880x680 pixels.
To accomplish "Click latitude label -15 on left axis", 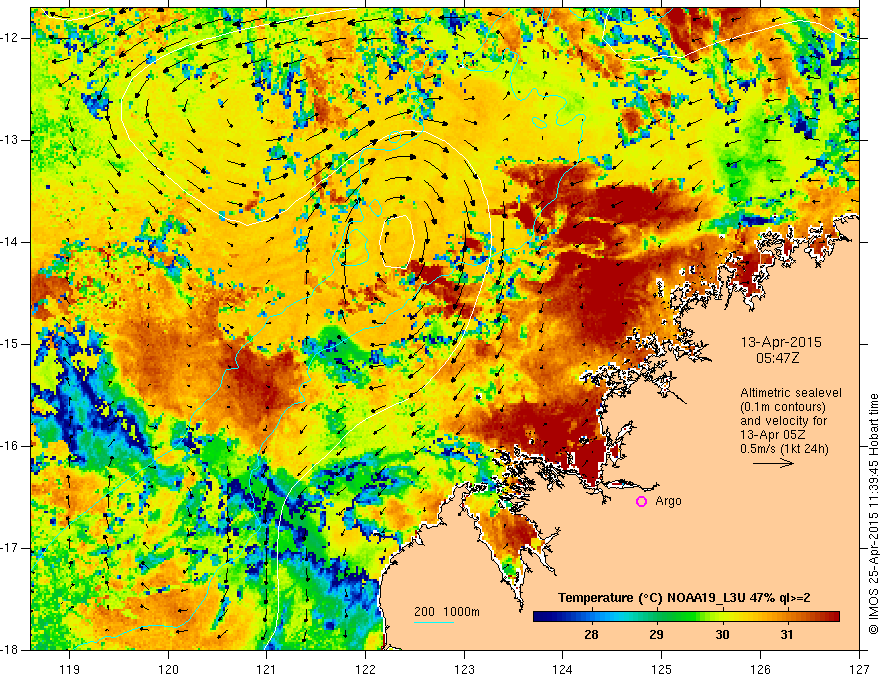I will [11, 344].
